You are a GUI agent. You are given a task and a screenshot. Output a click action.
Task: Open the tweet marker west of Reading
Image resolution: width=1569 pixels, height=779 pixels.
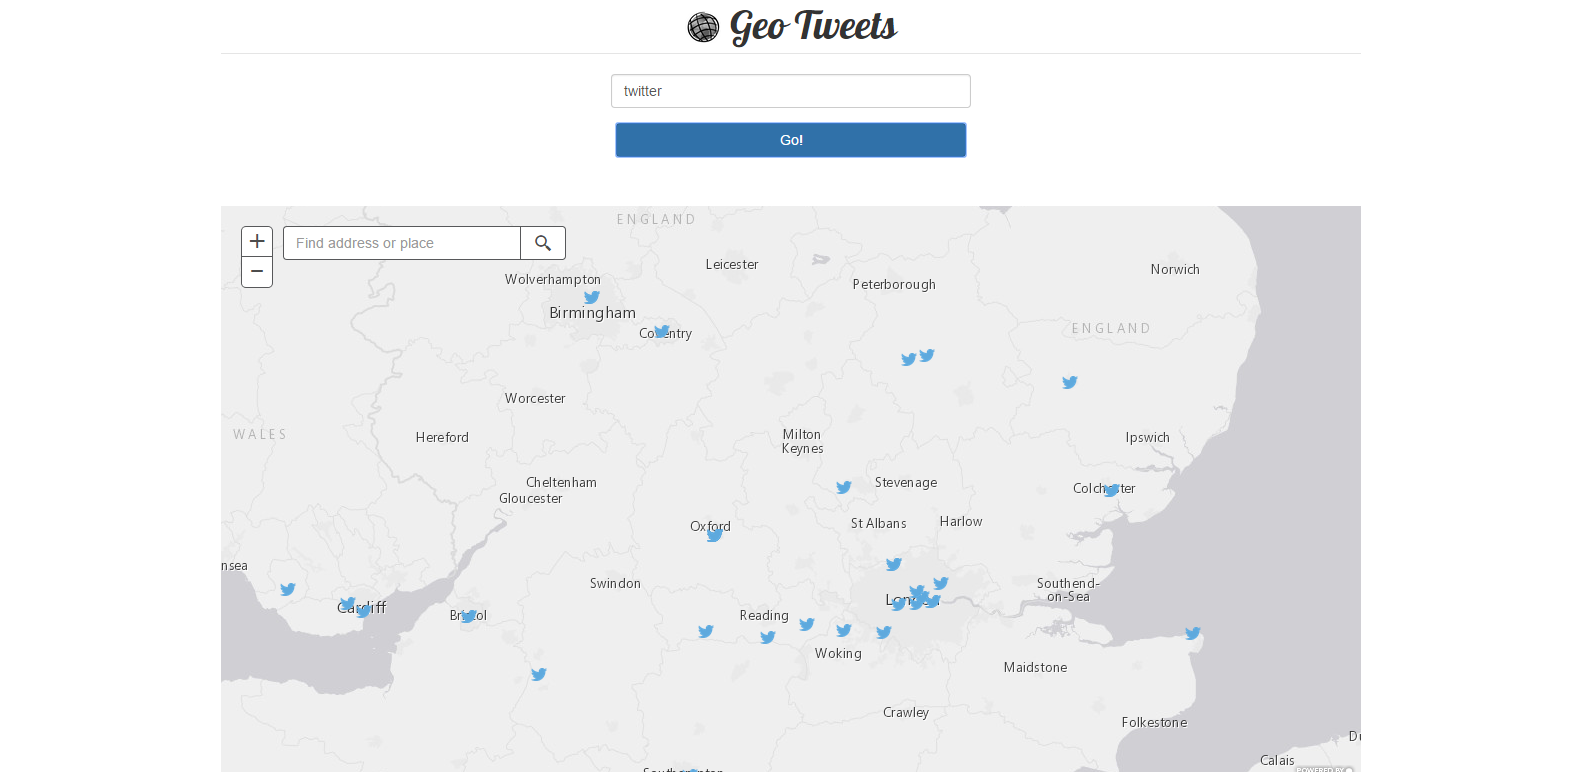pyautogui.click(x=706, y=631)
